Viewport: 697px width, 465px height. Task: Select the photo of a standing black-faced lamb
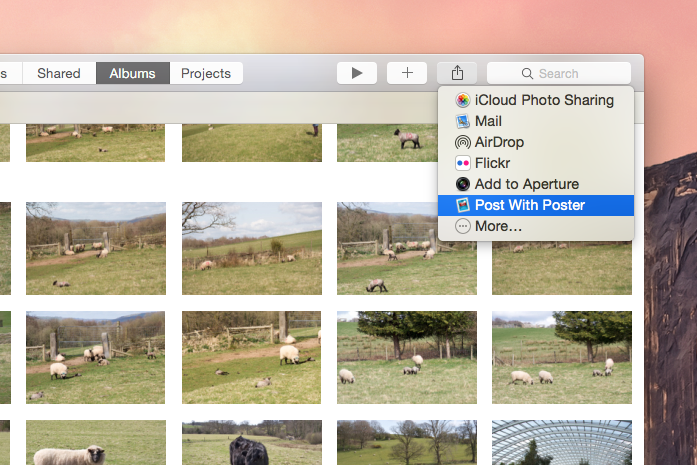click(387, 143)
